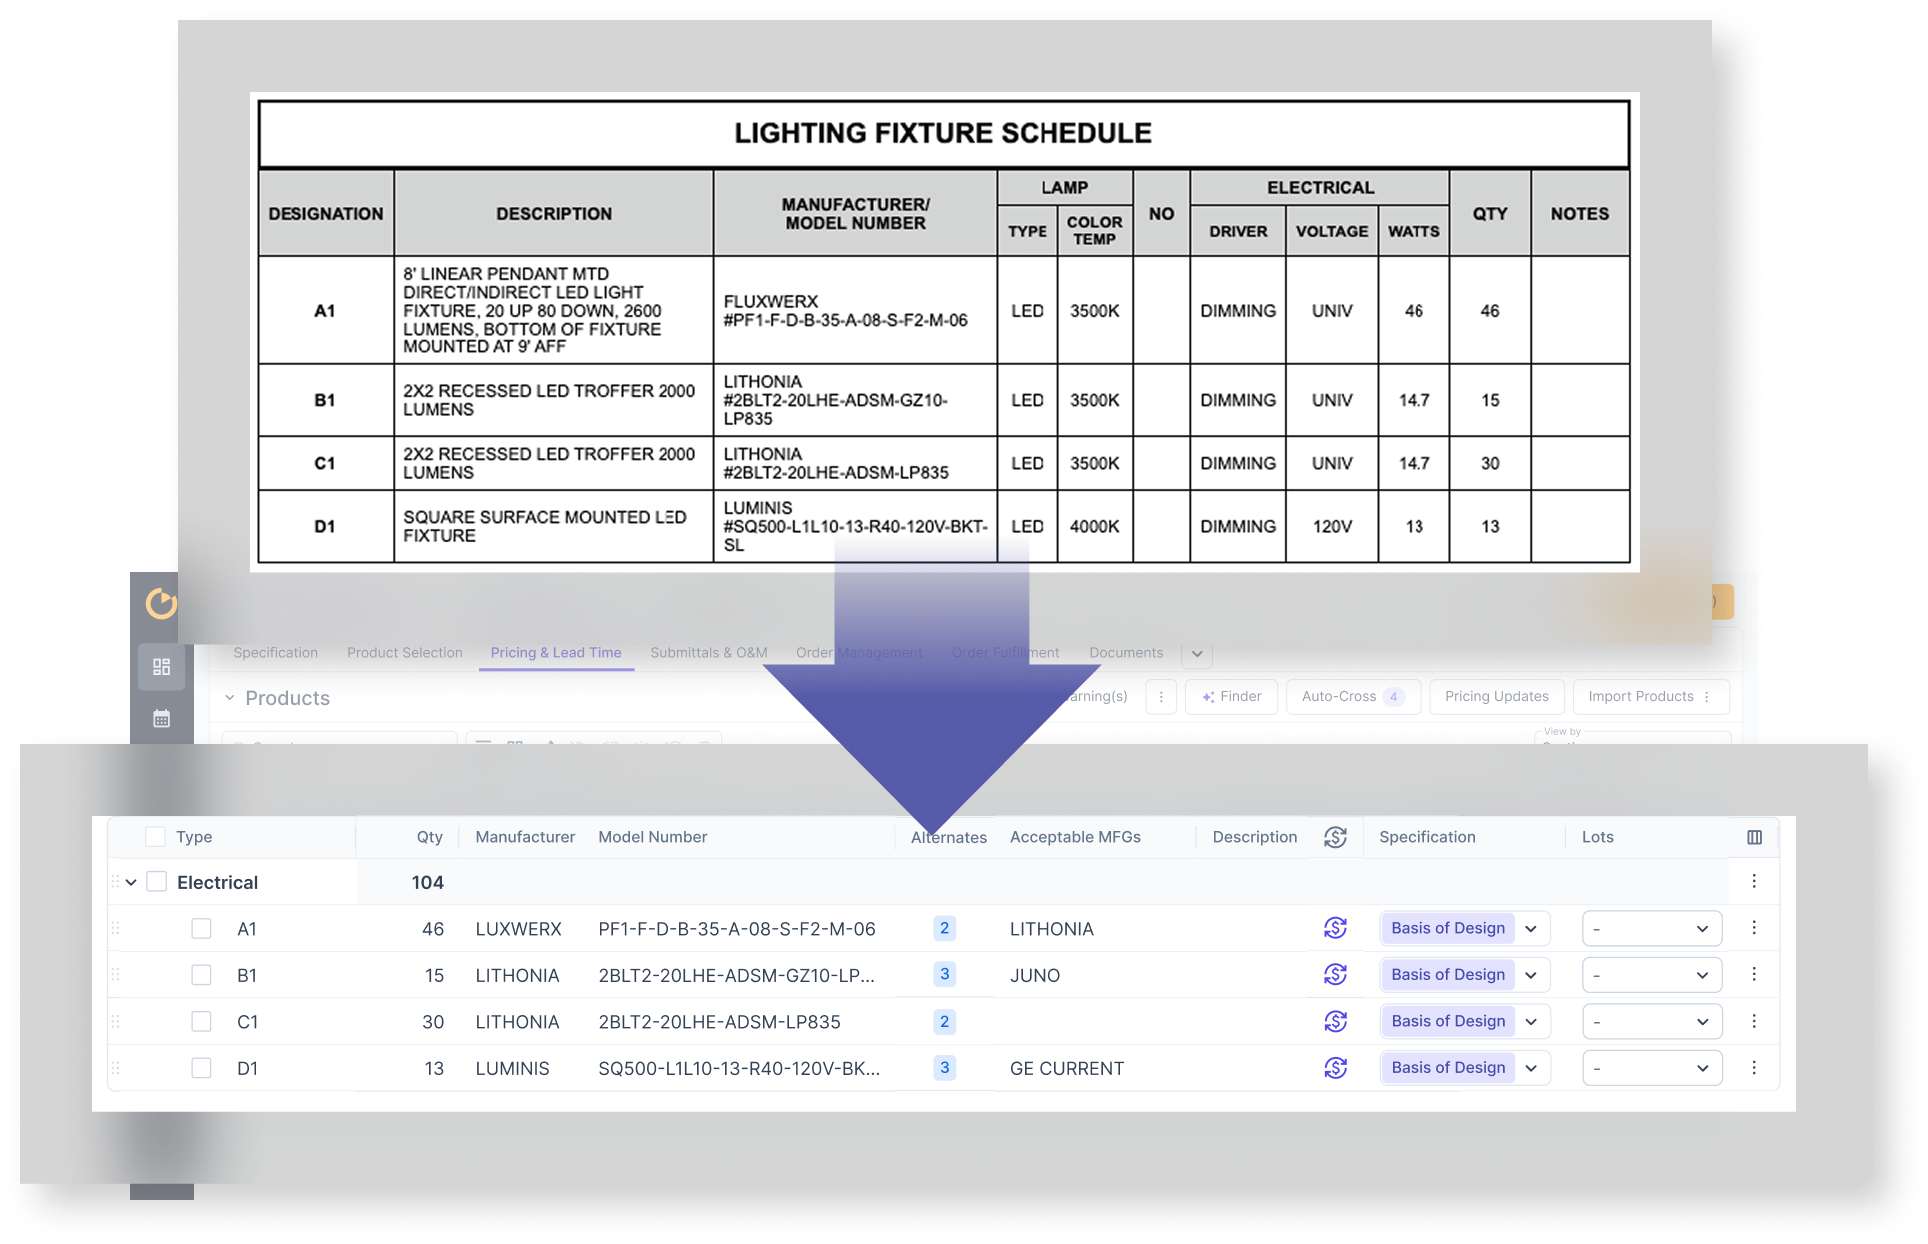Click the sync icon in C1 row
Screen dimensions: 1928x1244
[x=1335, y=1021]
